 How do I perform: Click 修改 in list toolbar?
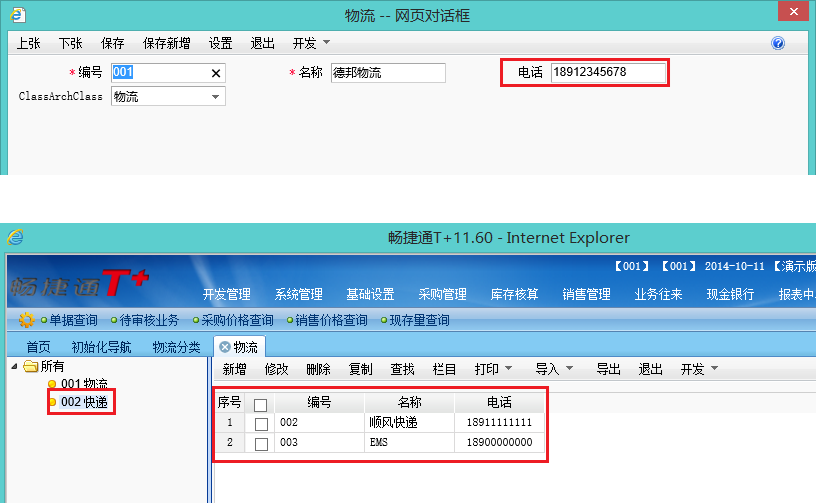coord(276,369)
